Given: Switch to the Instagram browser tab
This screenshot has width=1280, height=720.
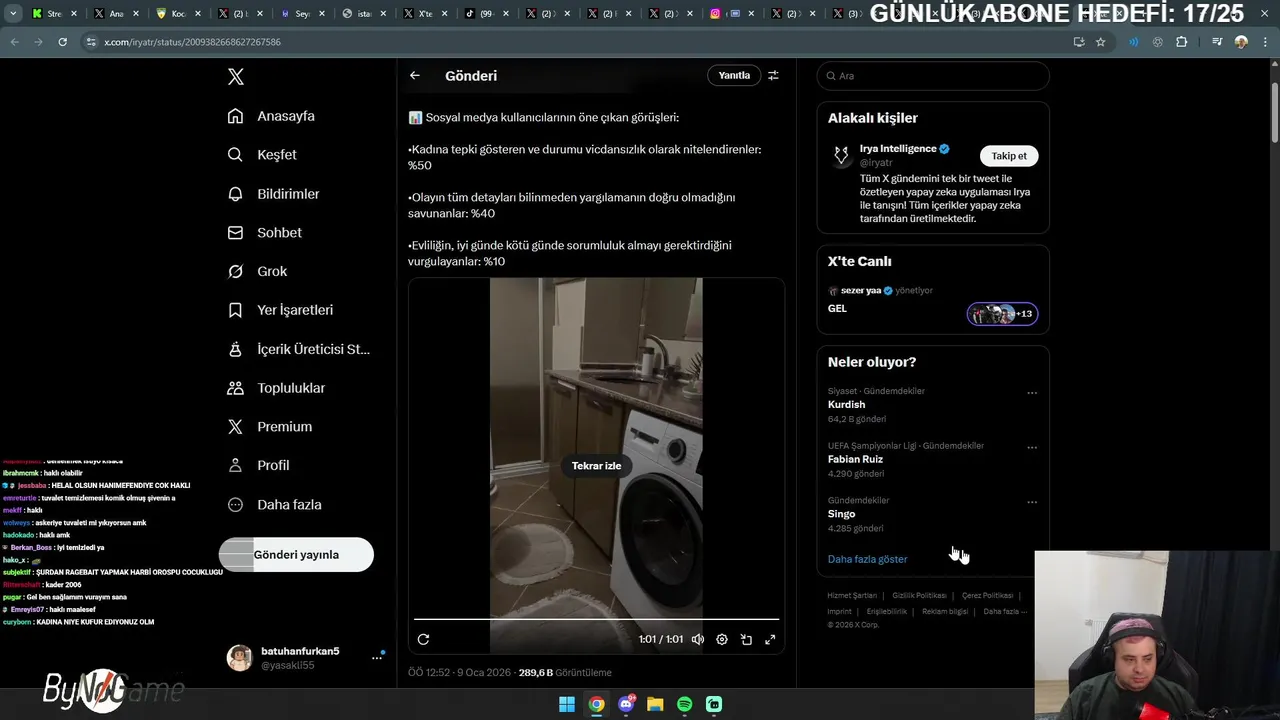Looking at the screenshot, I should (730, 14).
